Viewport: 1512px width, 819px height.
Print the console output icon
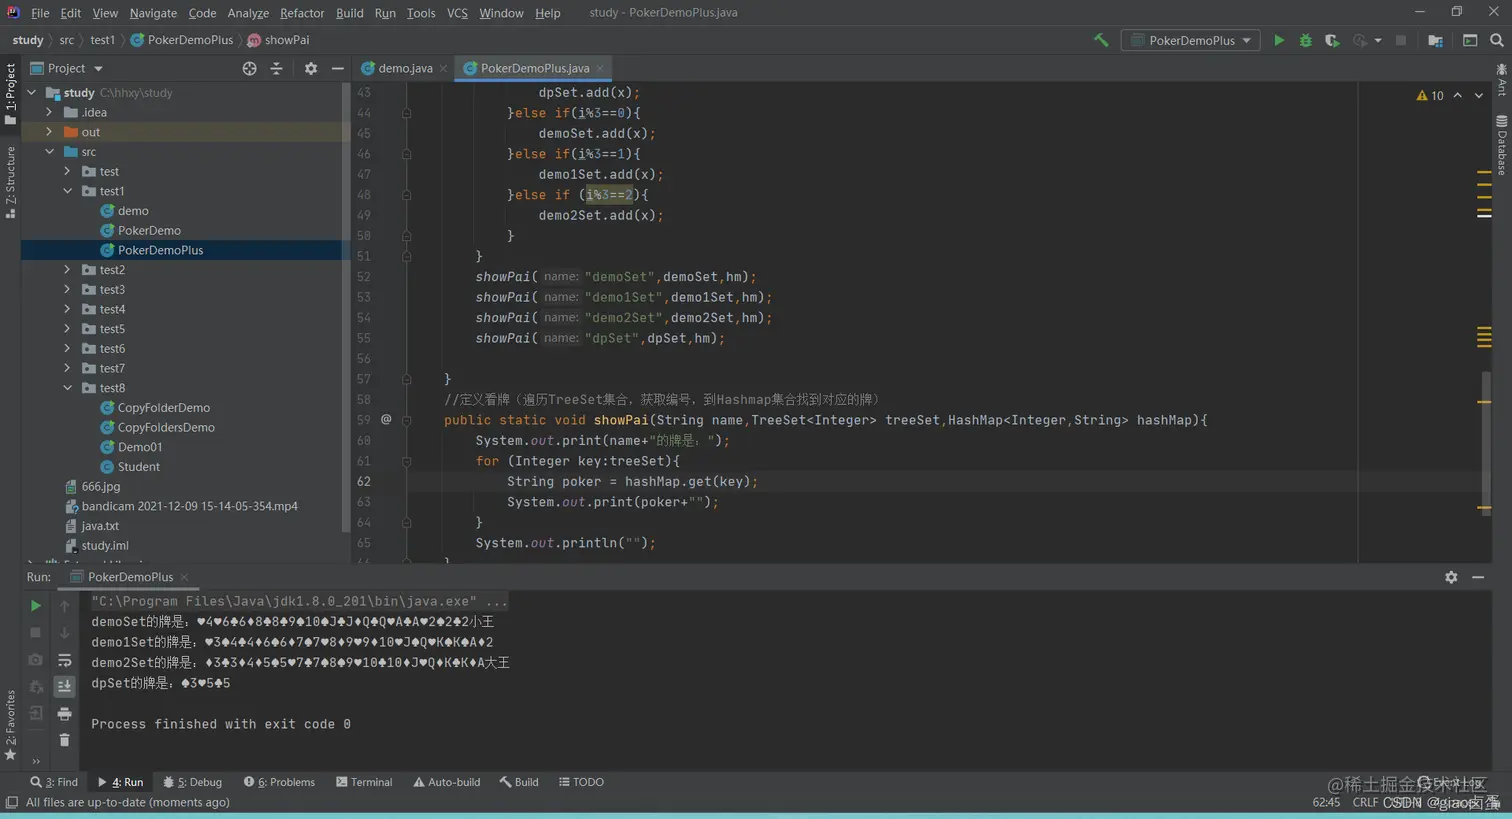(x=64, y=713)
